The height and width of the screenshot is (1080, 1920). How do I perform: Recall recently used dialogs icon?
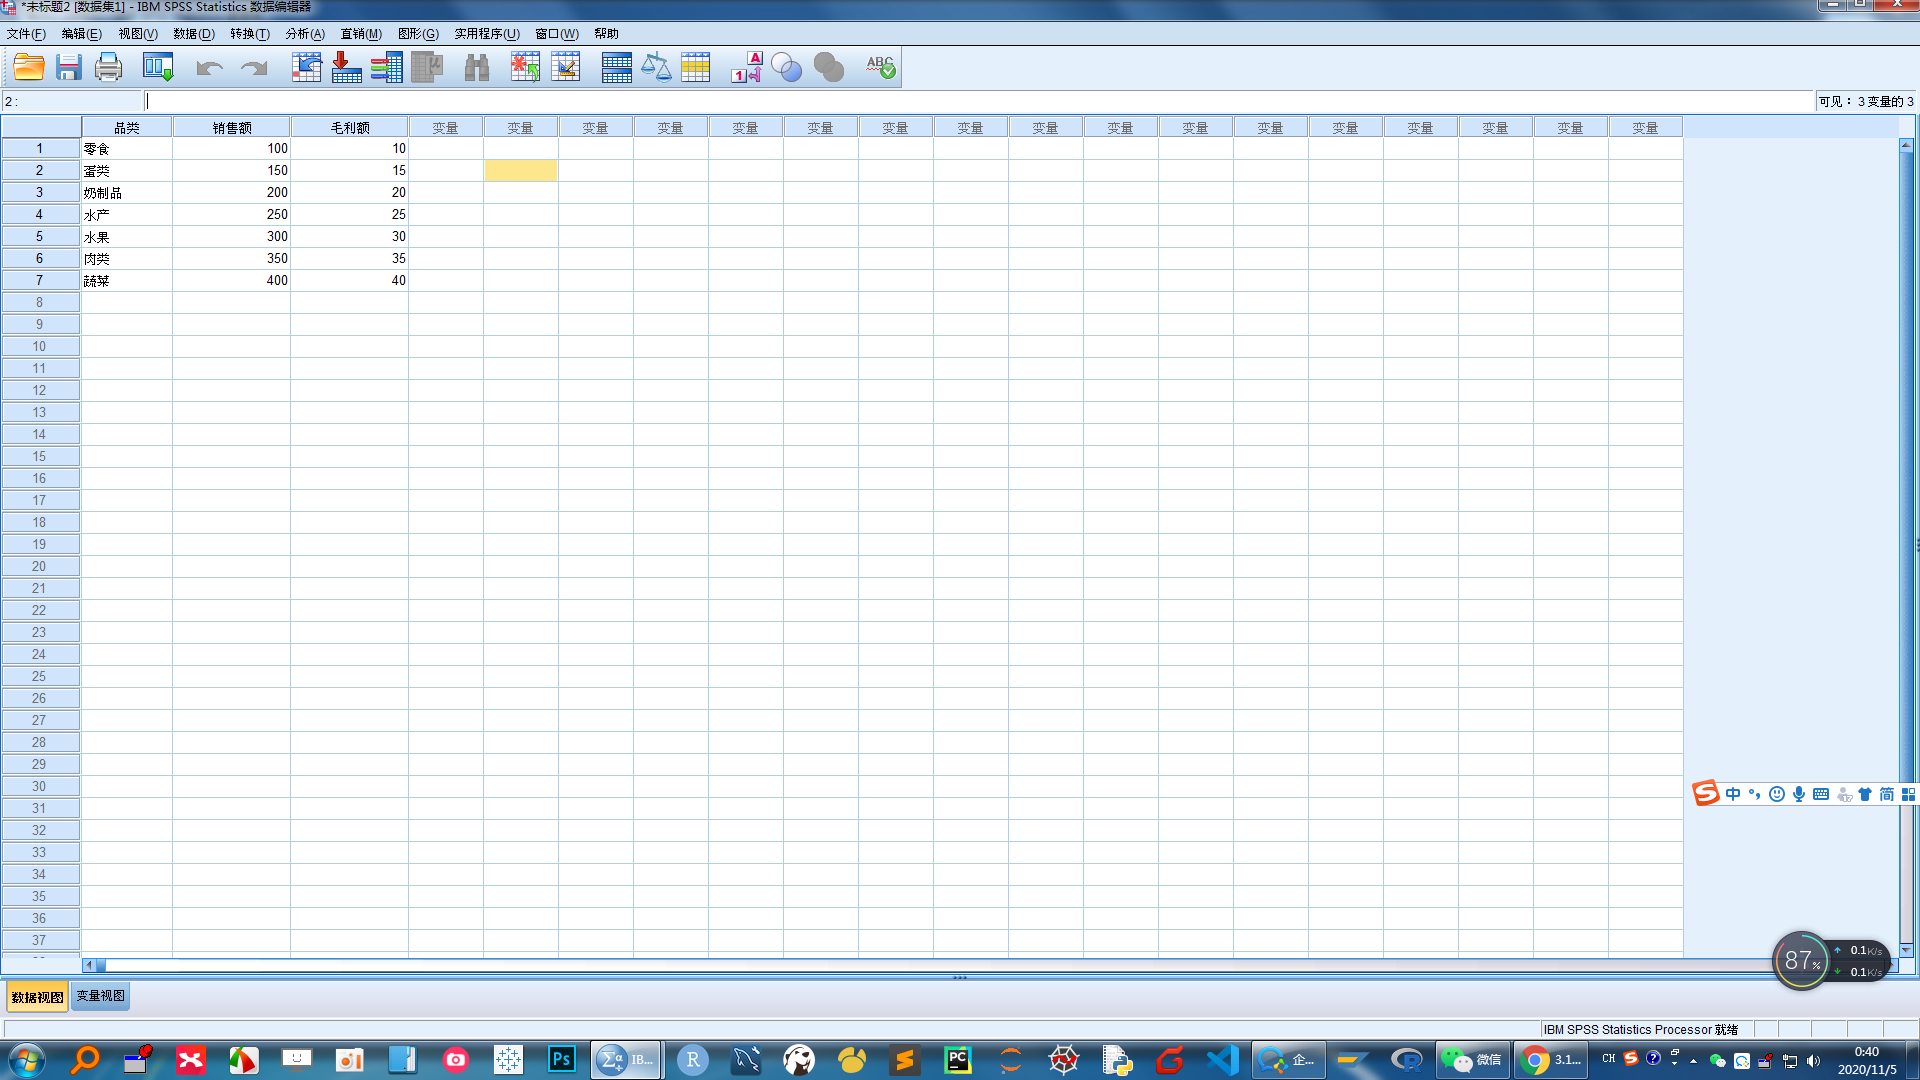pos(158,68)
